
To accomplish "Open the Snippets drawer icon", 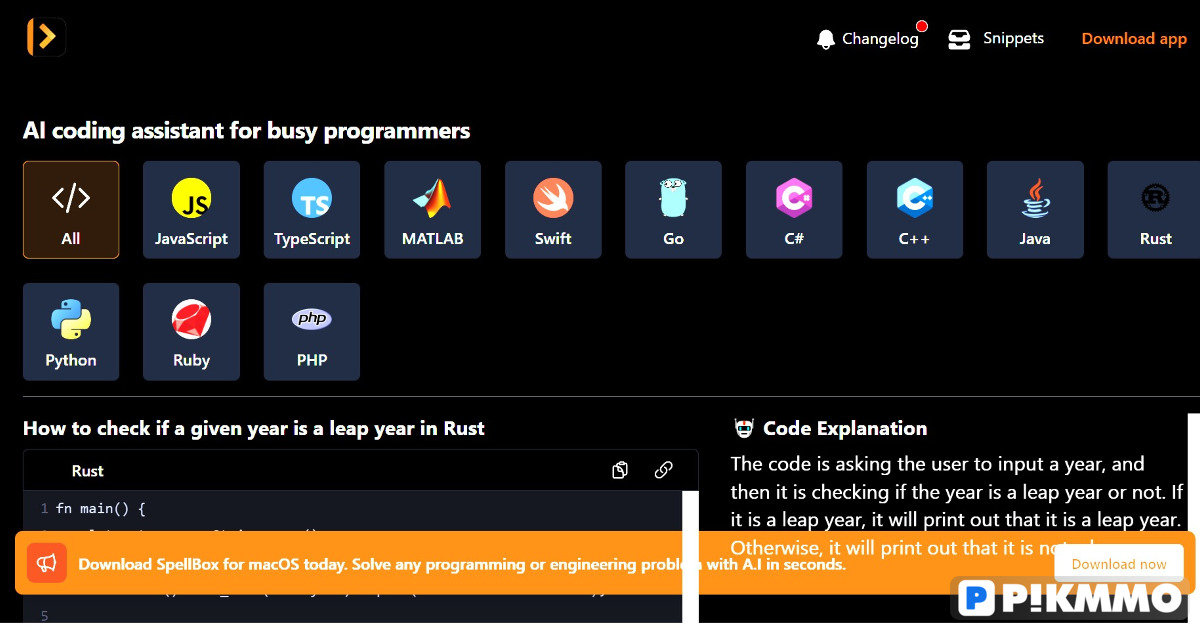I will coord(960,39).
